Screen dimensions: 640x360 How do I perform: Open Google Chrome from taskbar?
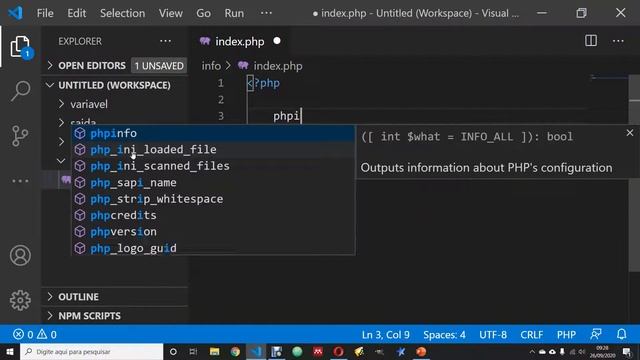(x=235, y=351)
